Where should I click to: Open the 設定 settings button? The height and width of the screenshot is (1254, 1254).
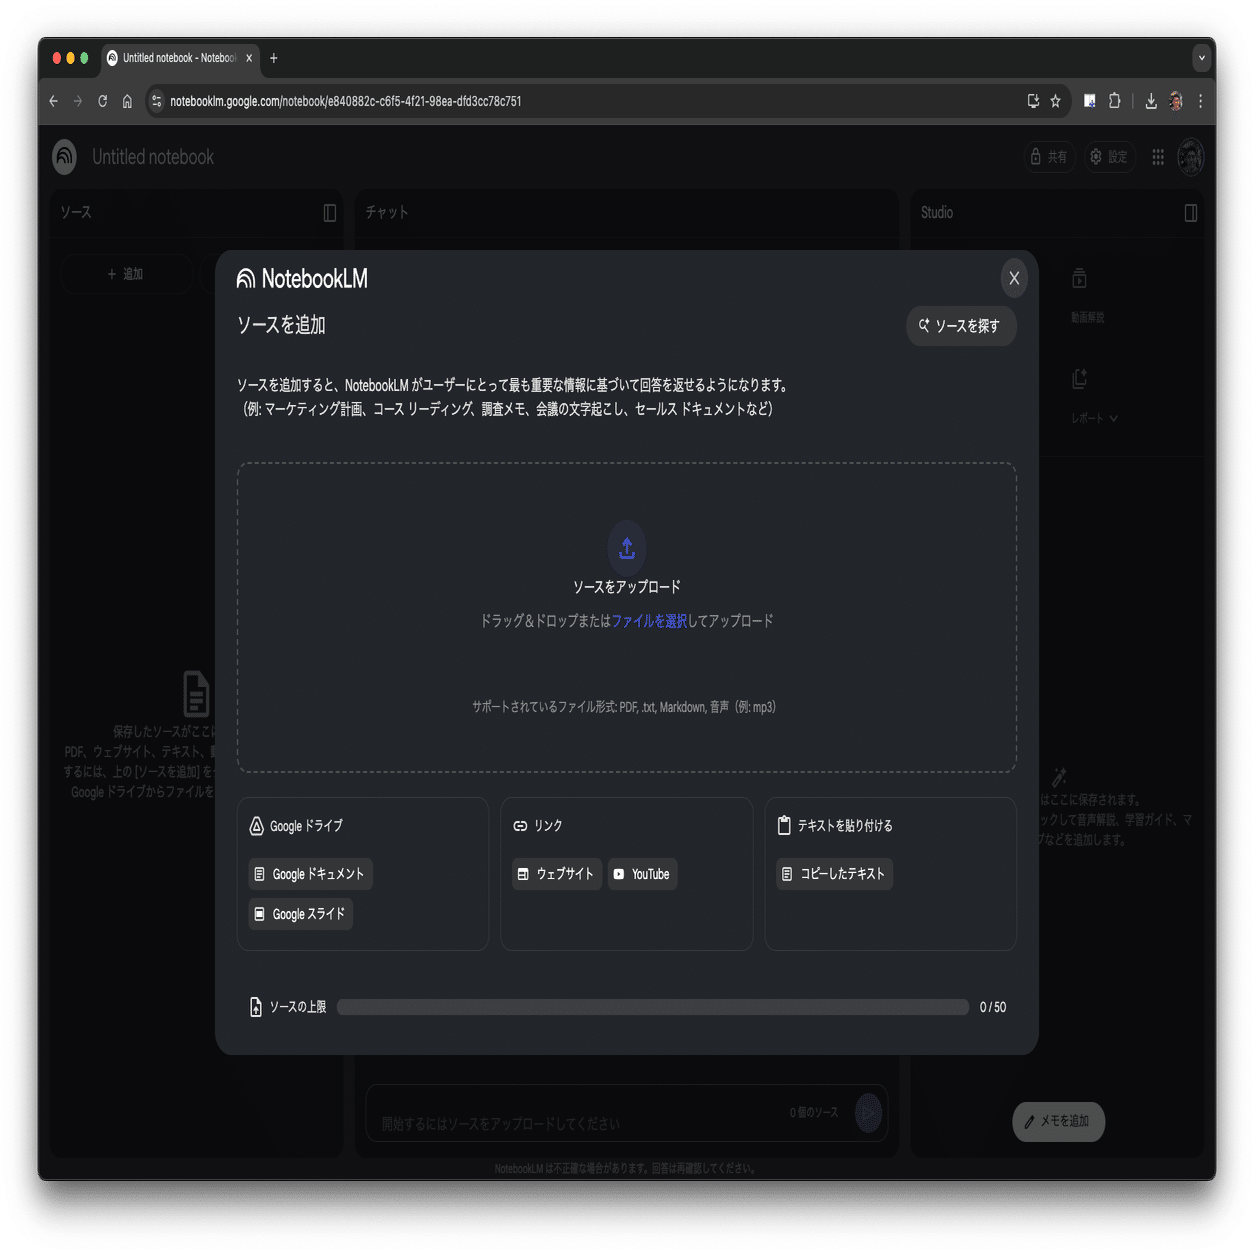point(1109,156)
